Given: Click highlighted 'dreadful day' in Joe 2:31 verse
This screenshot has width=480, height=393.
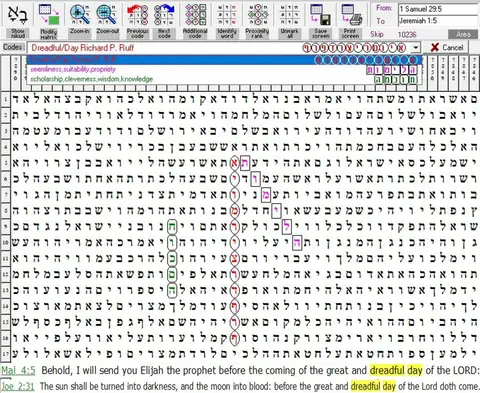Looking at the screenshot, I should (x=373, y=386).
